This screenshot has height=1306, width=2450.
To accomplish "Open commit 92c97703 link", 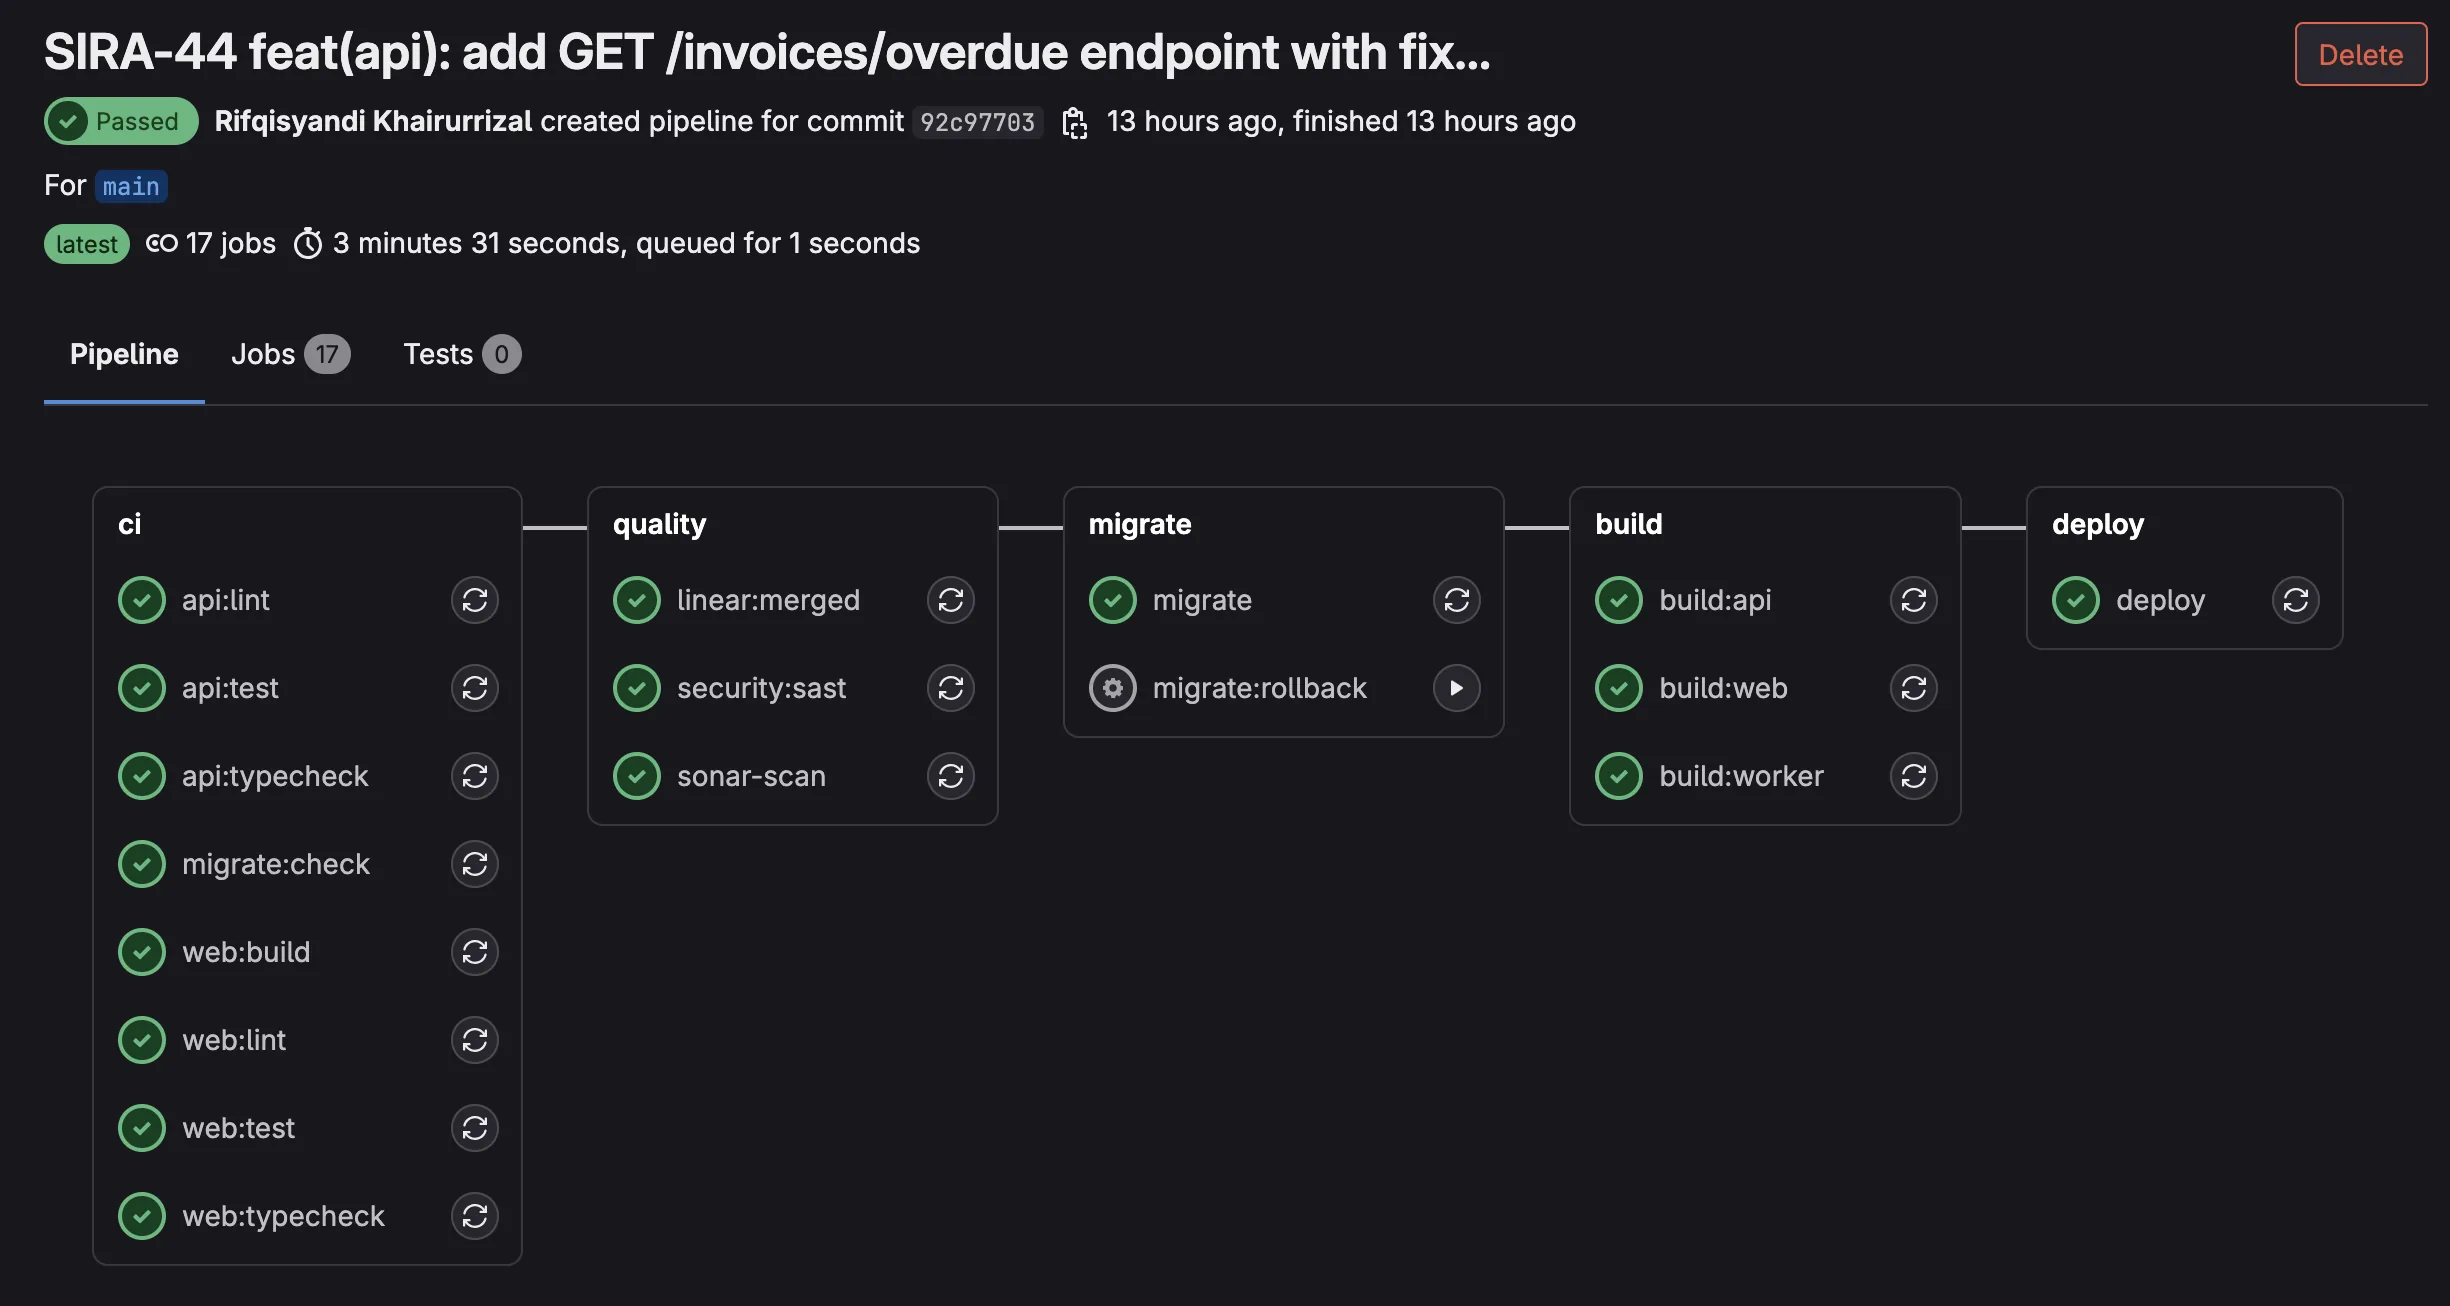I will tap(977, 122).
